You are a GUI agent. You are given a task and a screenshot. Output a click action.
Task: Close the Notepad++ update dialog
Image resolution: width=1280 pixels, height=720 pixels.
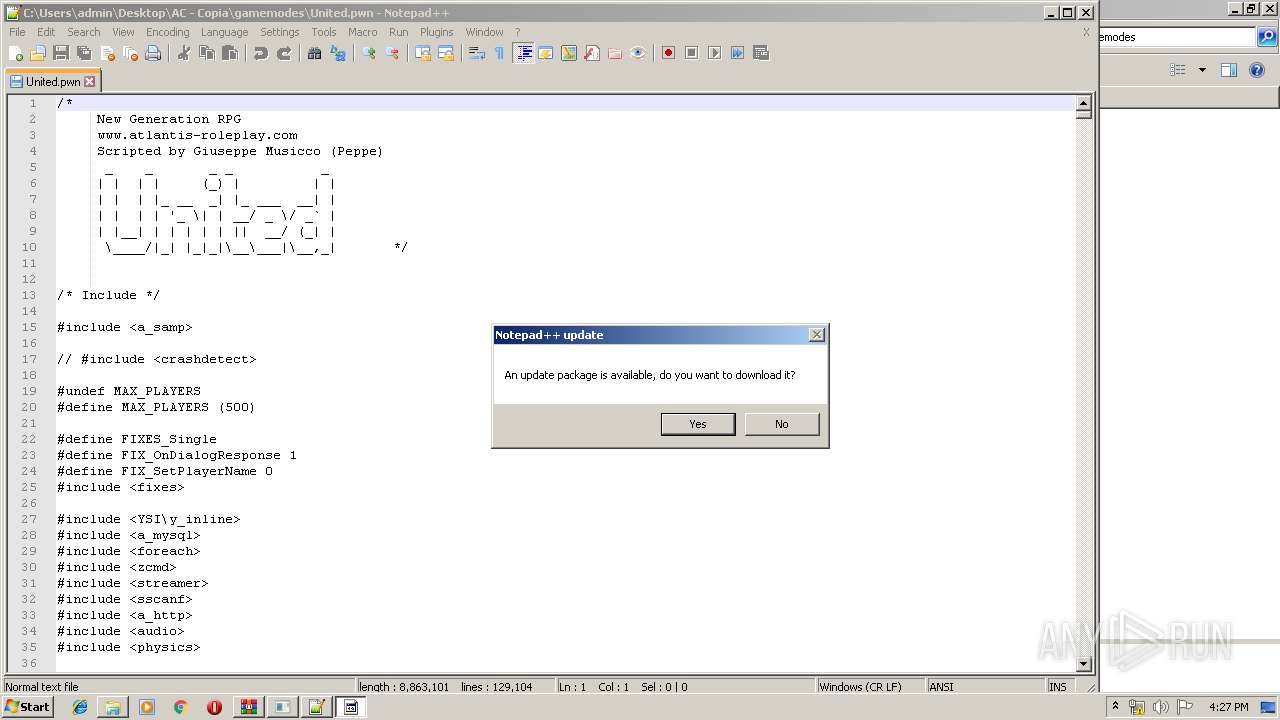point(817,335)
